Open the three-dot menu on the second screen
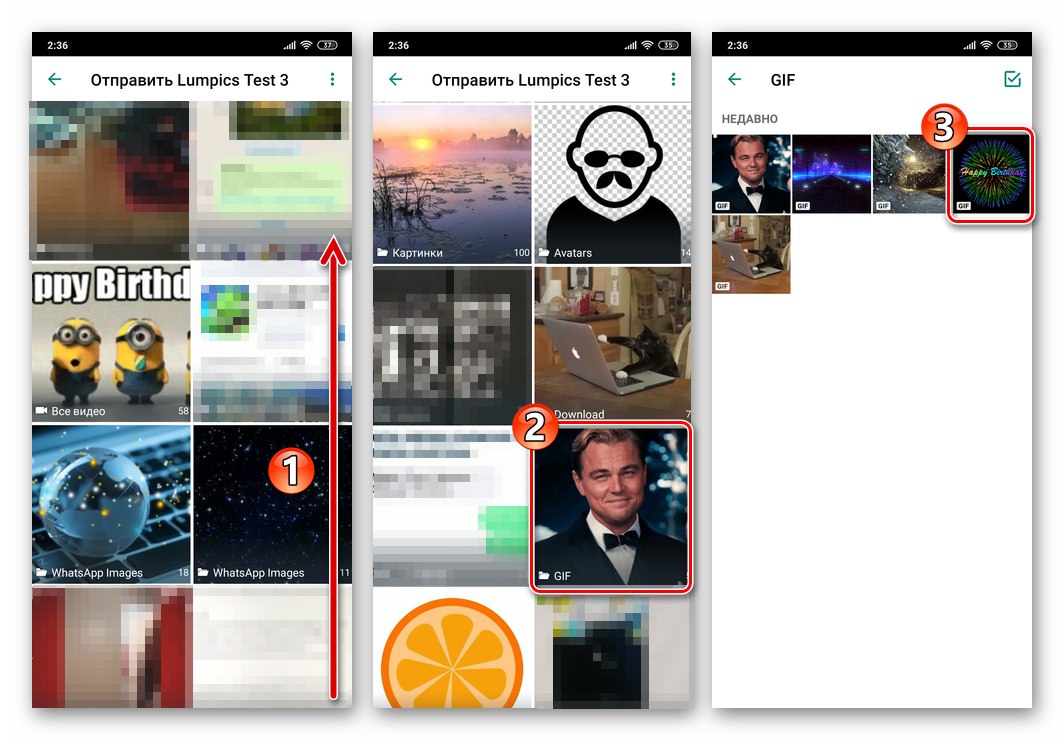This screenshot has height=740, width=1064. click(673, 80)
